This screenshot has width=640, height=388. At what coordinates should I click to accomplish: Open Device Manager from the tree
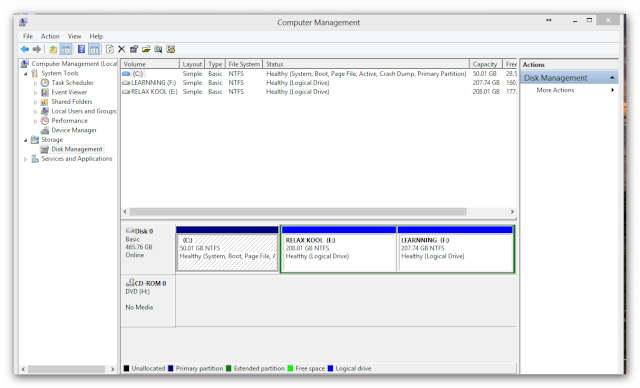[74, 130]
